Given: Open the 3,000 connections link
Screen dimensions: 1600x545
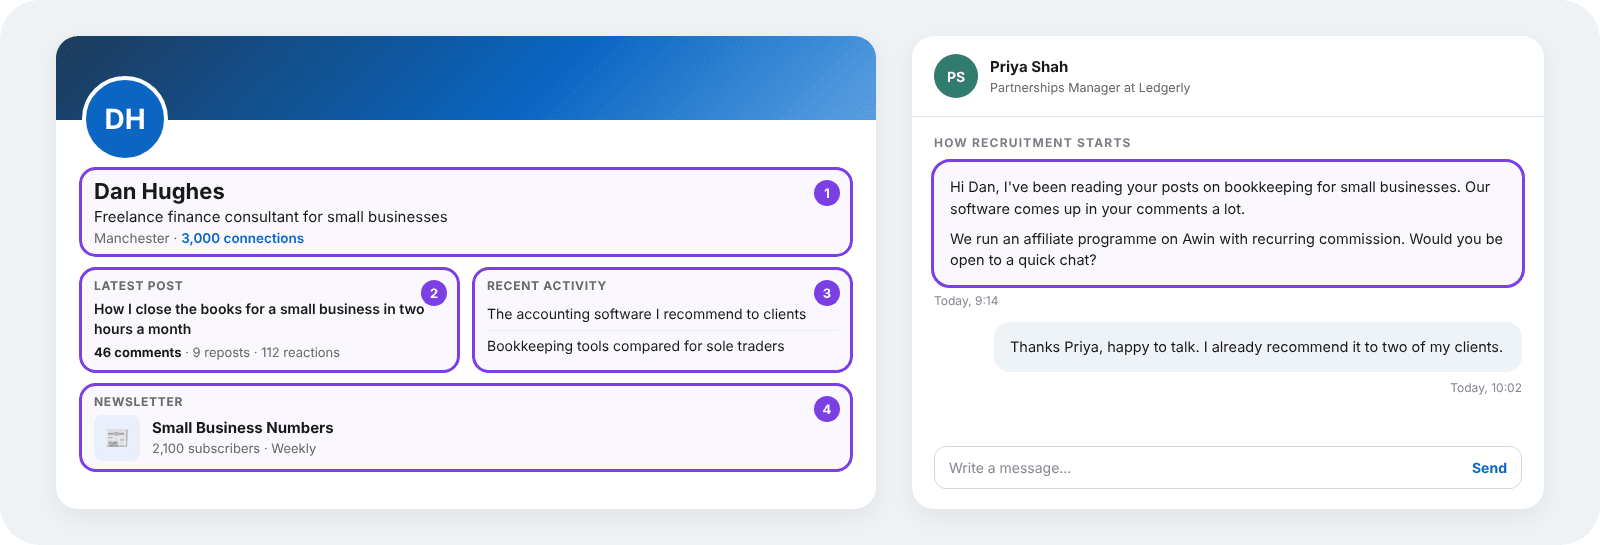Looking at the screenshot, I should 242,238.
